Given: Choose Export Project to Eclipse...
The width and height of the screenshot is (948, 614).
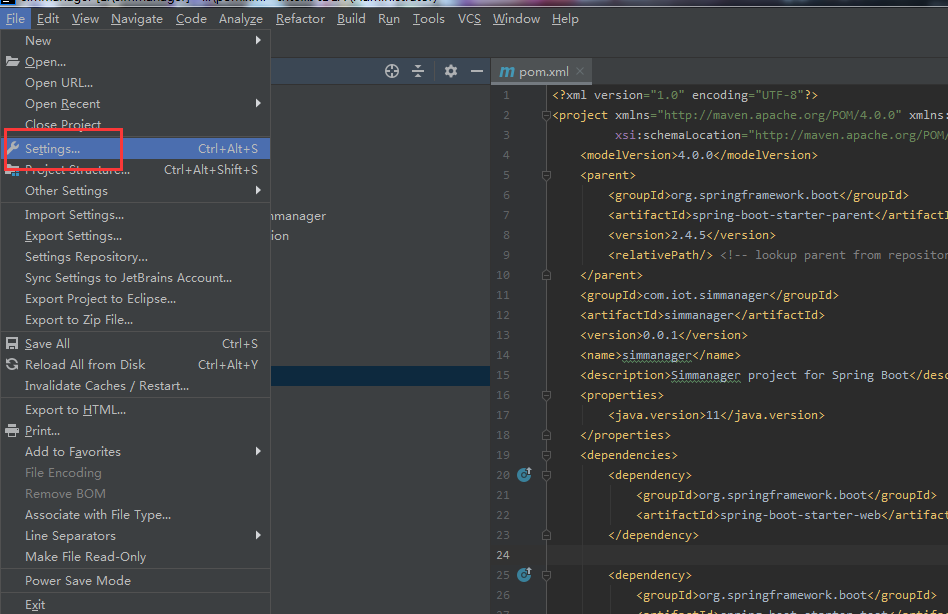Looking at the screenshot, I should [100, 299].
